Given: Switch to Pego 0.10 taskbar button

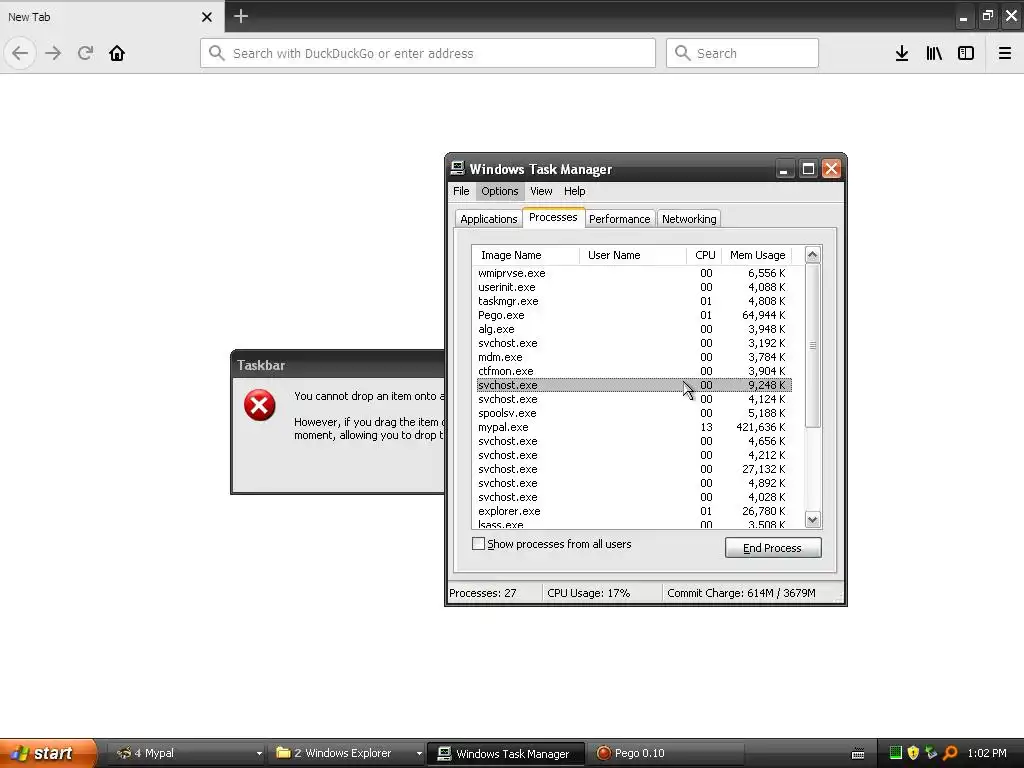Looking at the screenshot, I should [x=666, y=753].
